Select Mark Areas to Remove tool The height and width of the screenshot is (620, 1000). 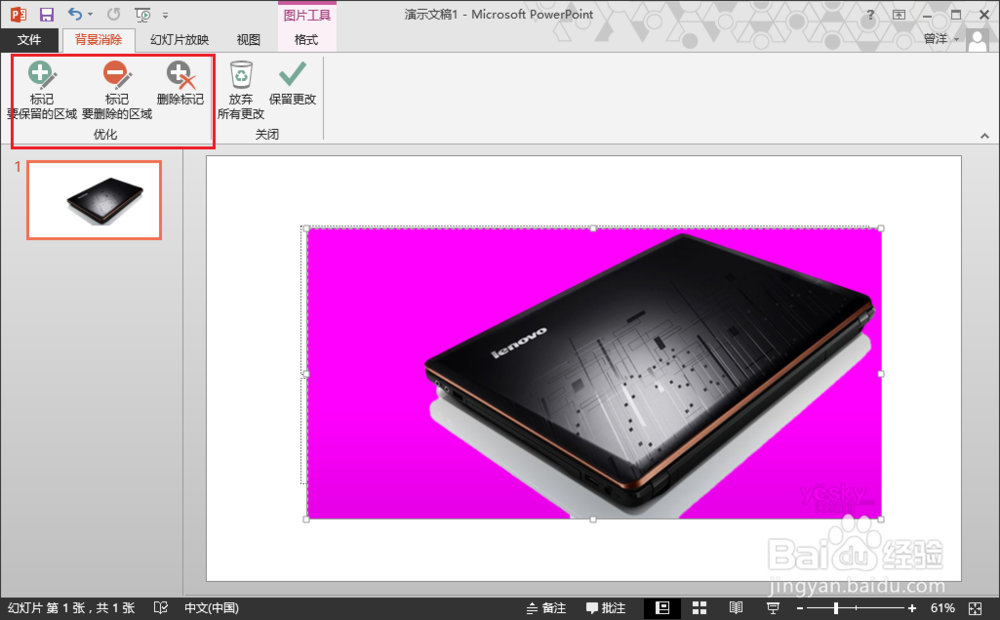click(x=117, y=90)
